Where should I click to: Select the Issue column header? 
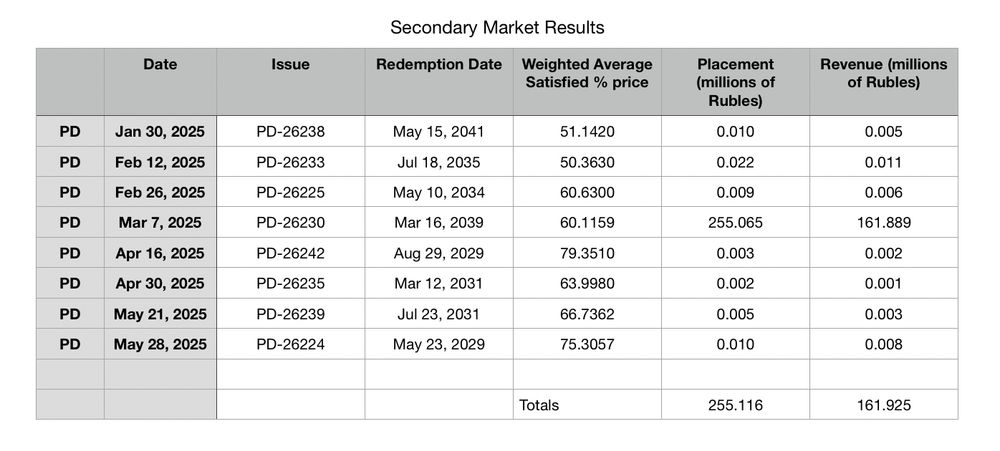click(x=290, y=82)
